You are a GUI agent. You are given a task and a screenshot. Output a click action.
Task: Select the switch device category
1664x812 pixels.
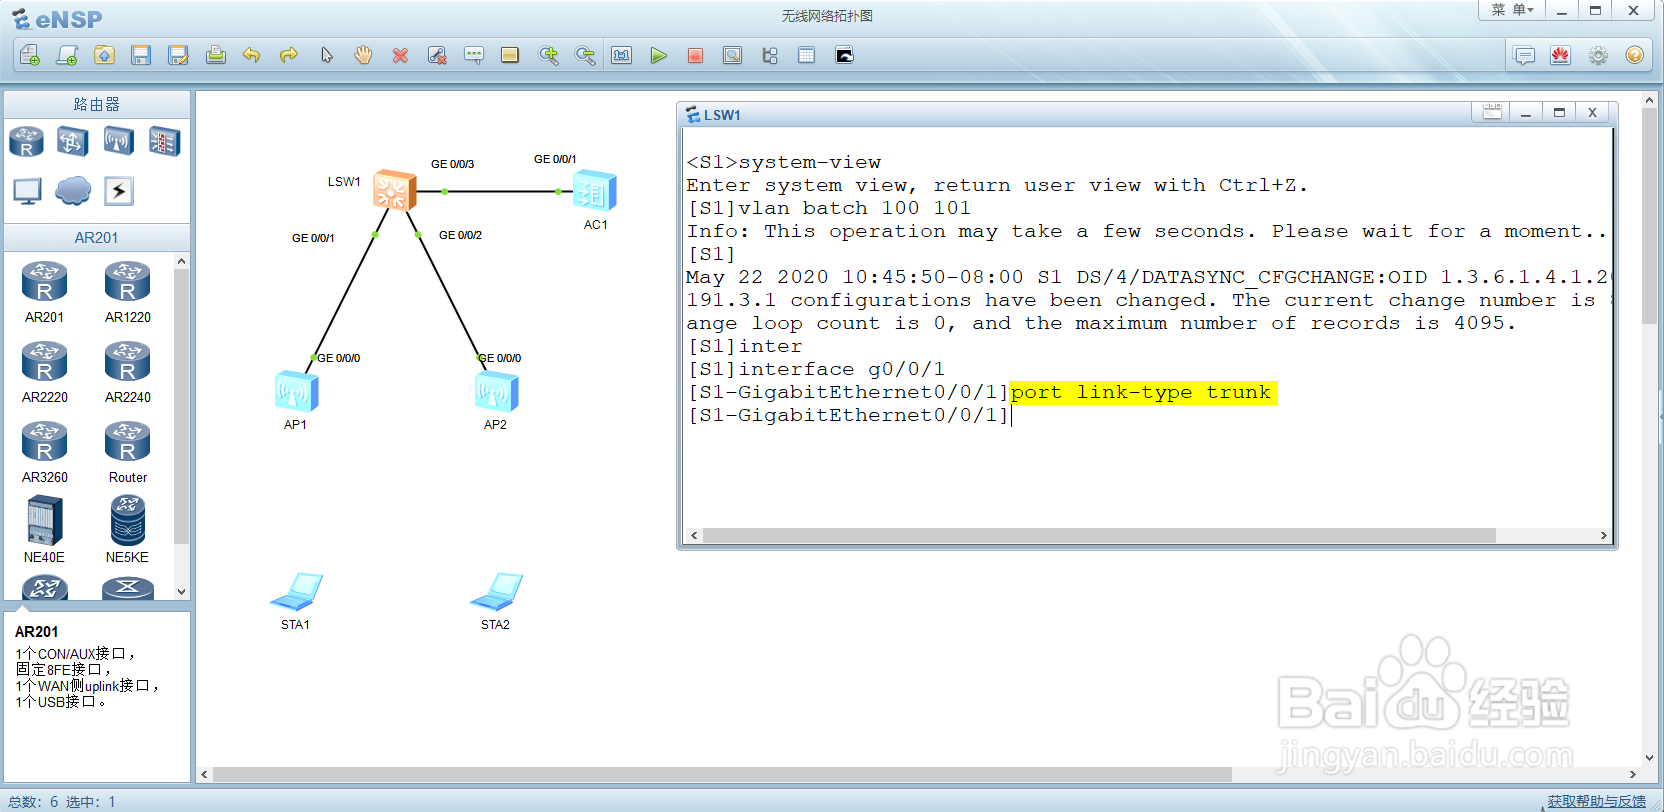tap(72, 141)
